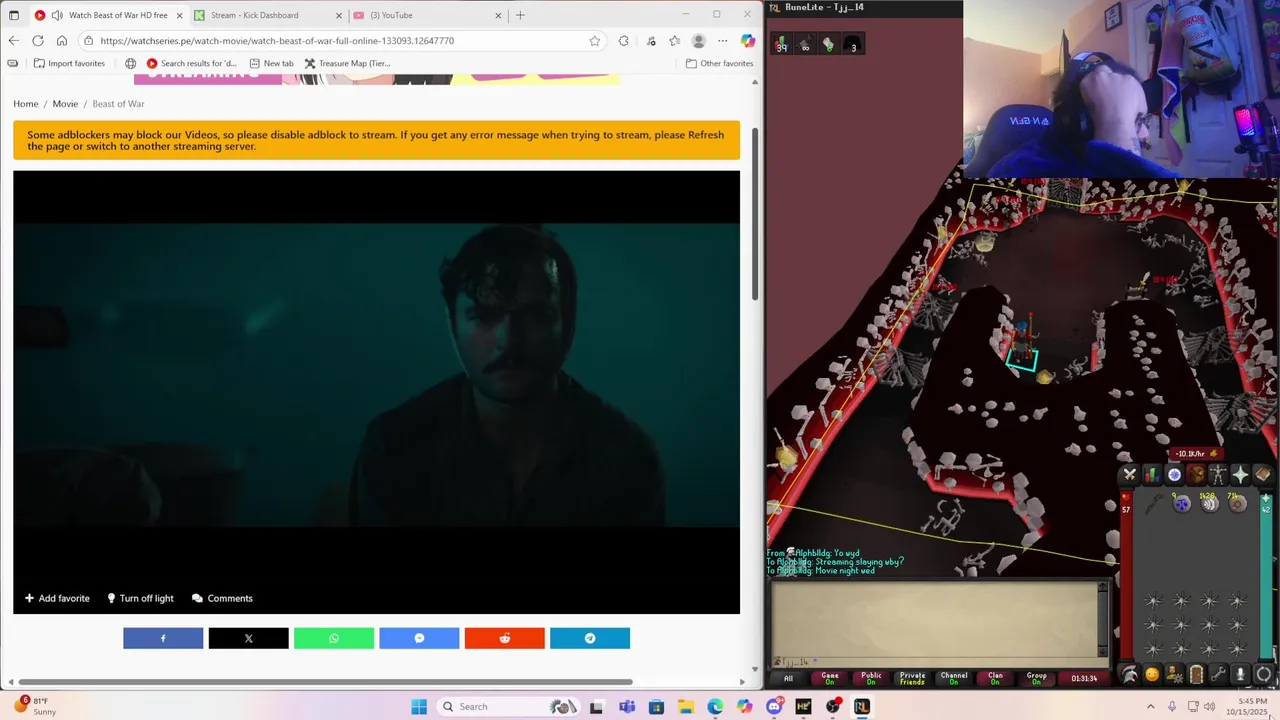Click the video player to play
Screen dimensions: 1280x720
[x=376, y=375]
